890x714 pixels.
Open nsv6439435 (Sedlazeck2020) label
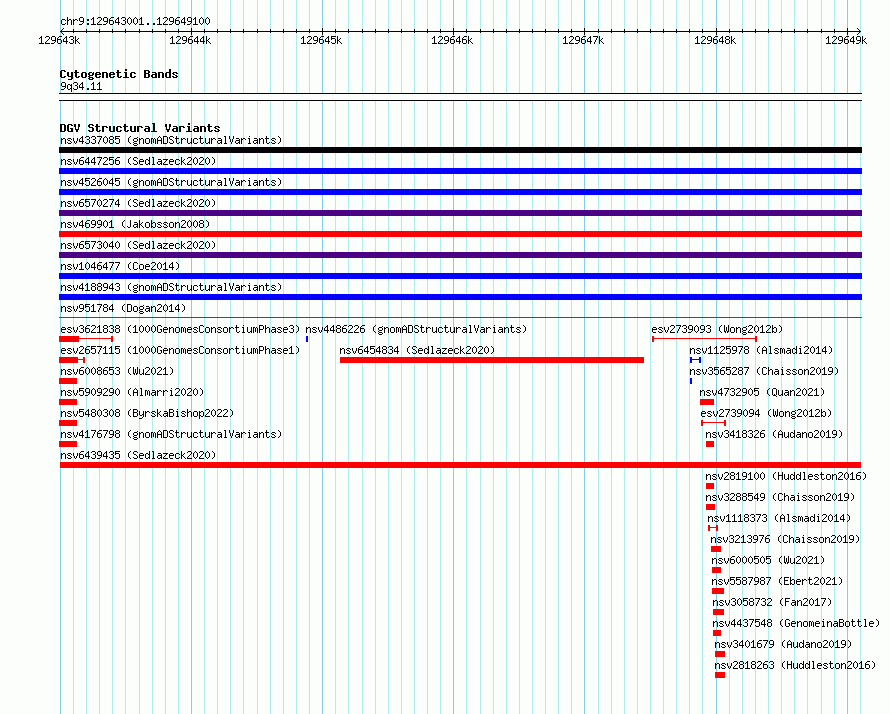(x=138, y=455)
